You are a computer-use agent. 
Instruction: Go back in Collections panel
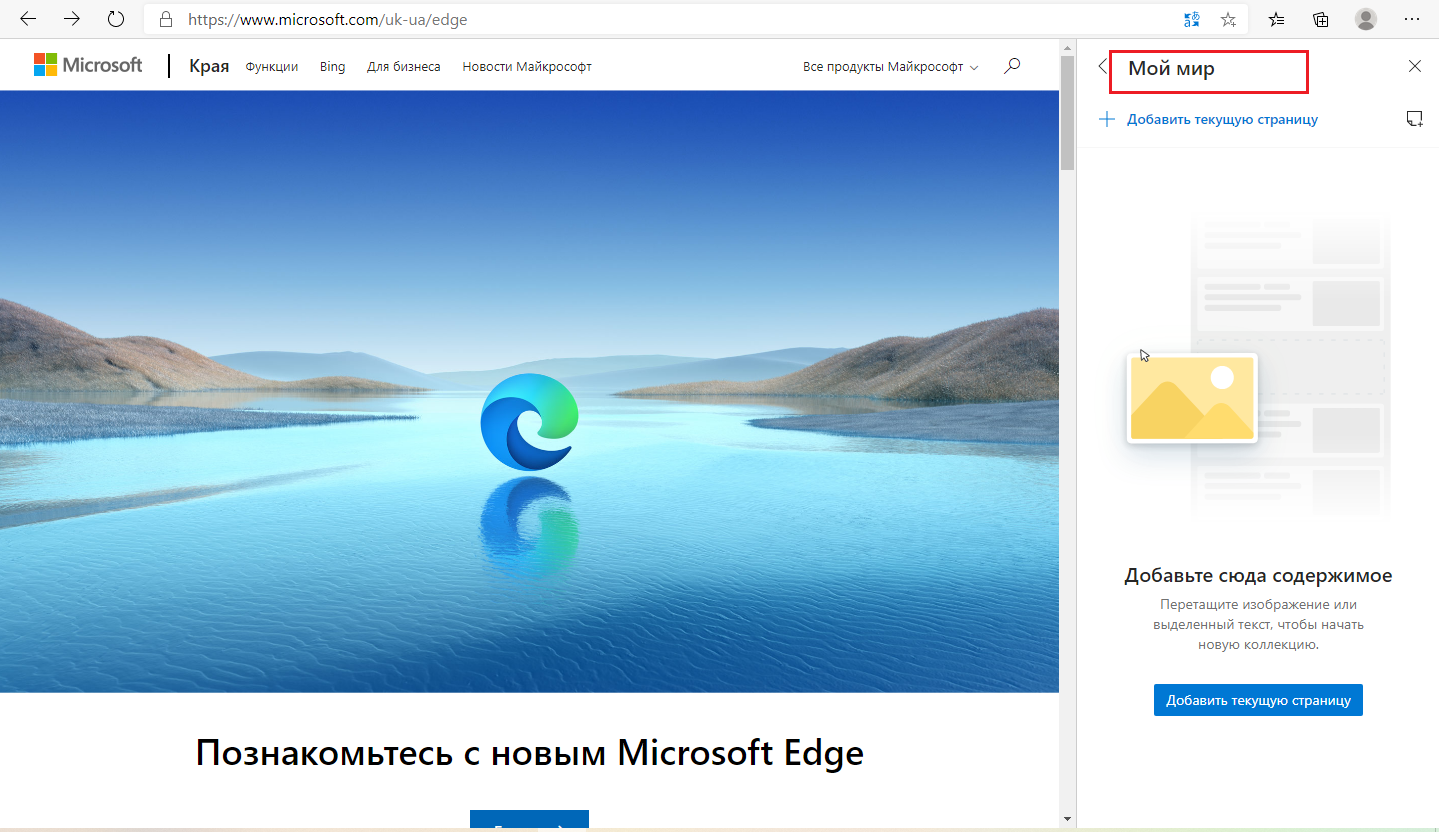point(1102,66)
